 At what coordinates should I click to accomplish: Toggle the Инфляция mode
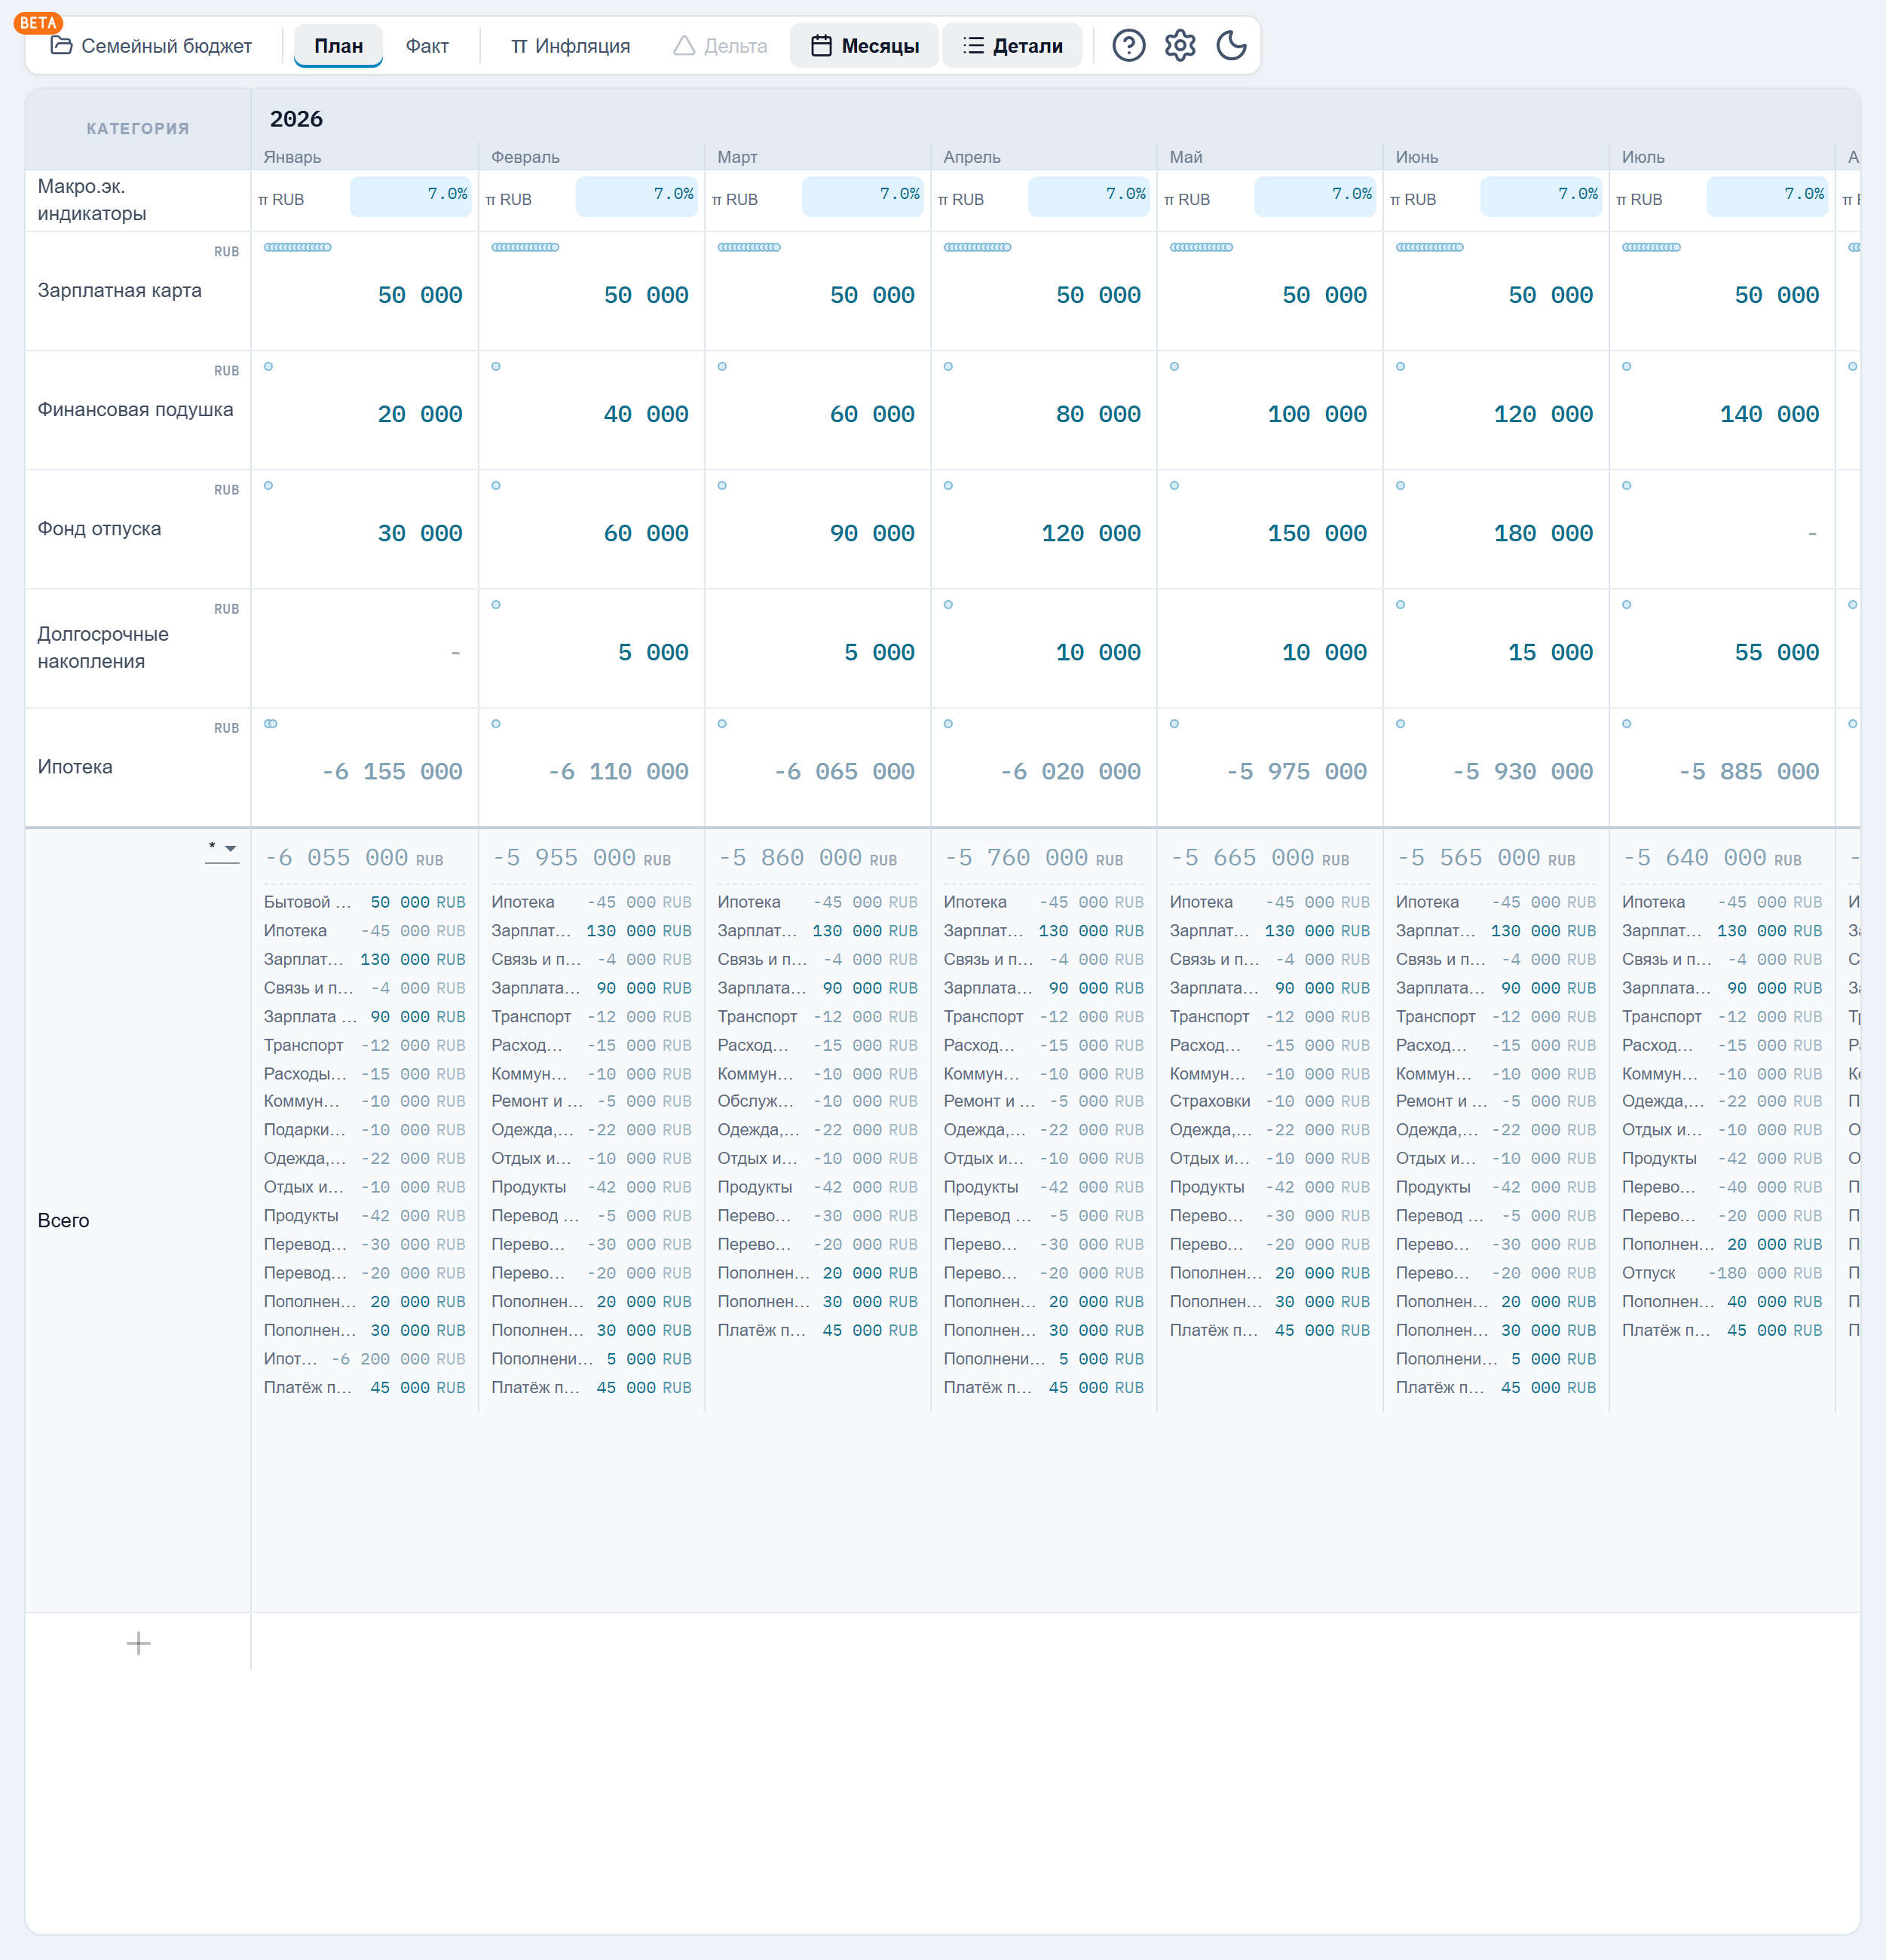570,46
